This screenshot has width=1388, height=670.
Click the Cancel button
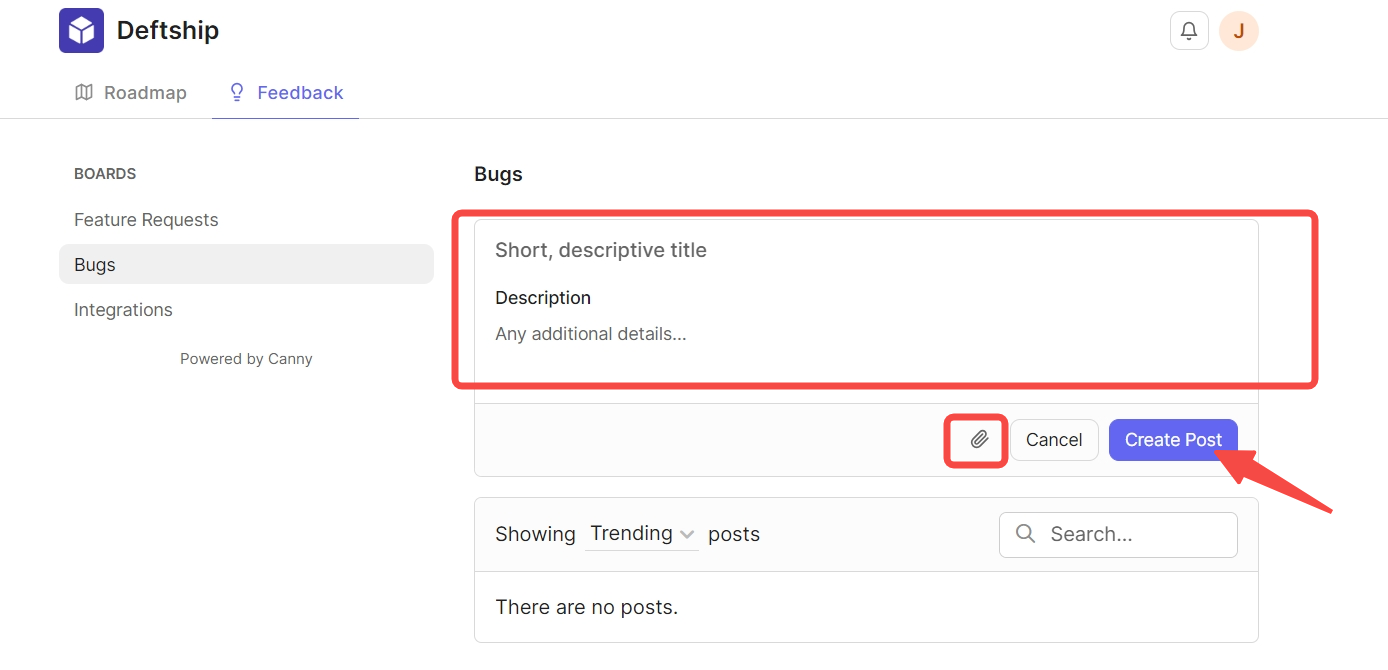[1054, 440]
